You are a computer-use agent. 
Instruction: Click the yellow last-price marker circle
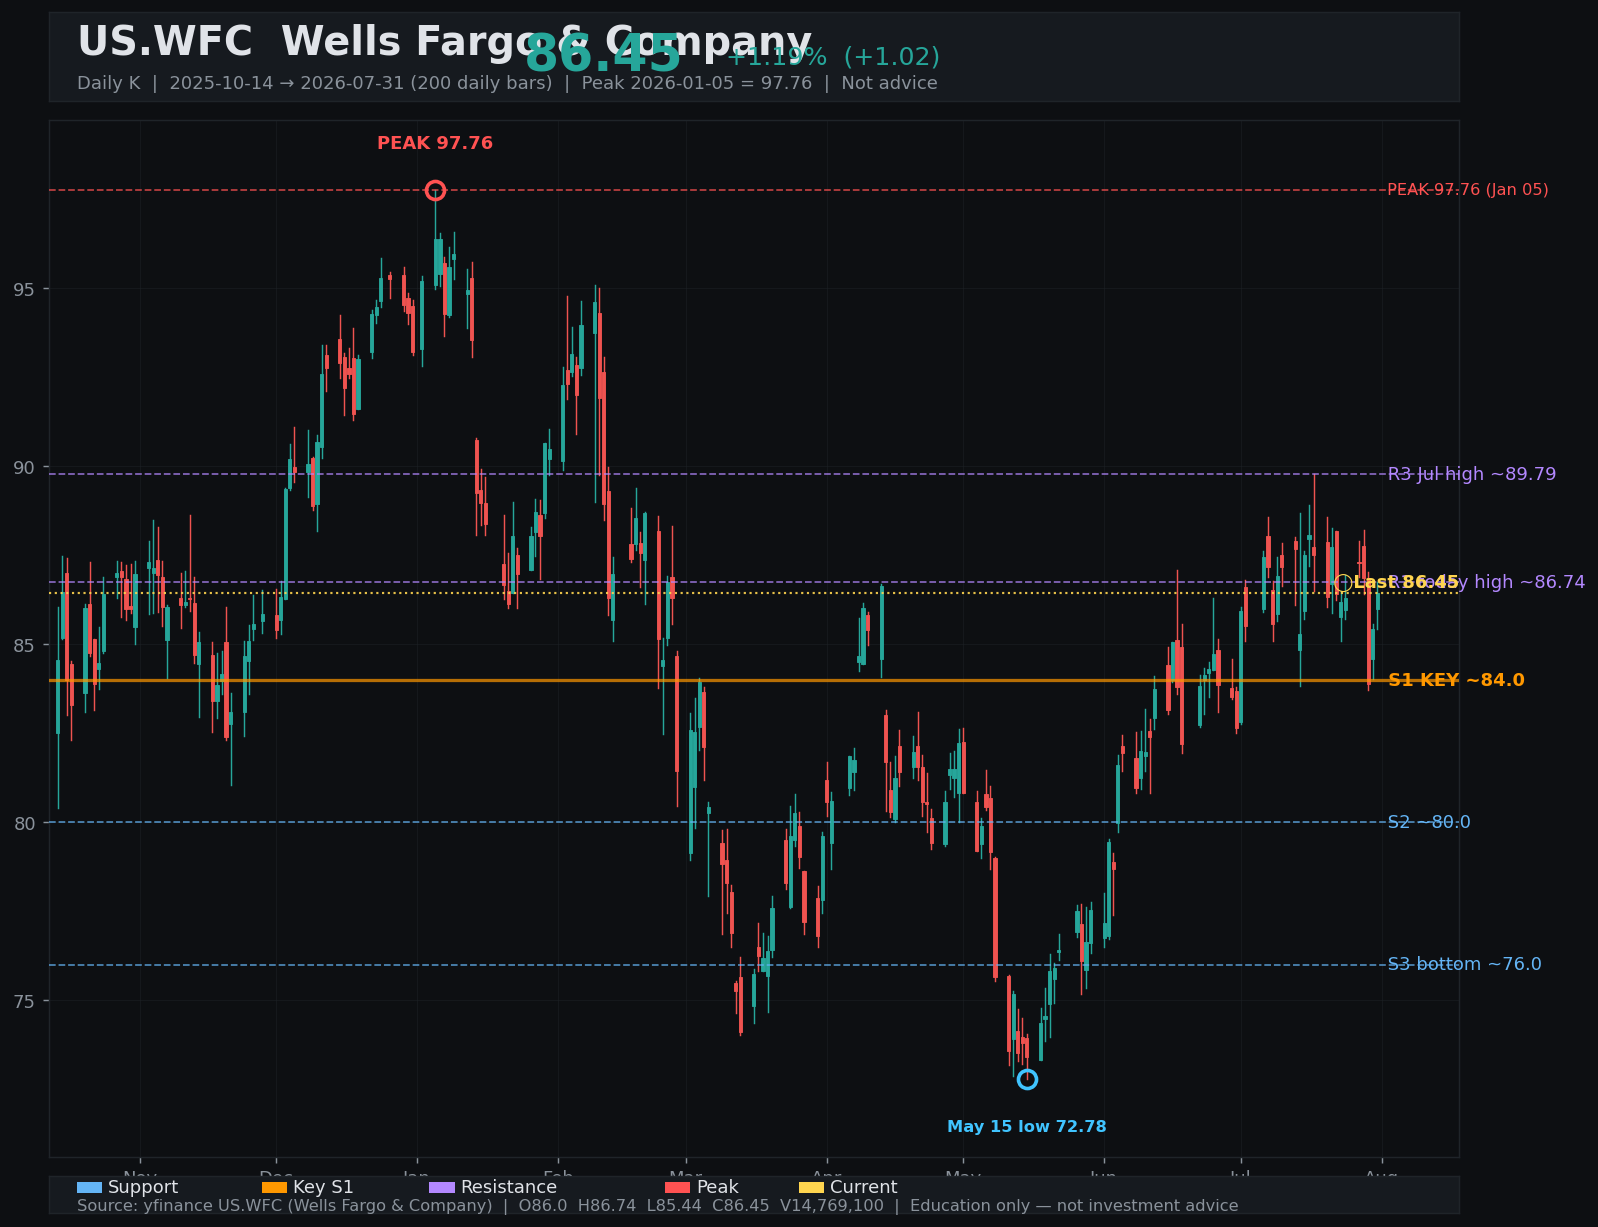[x=1343, y=583]
